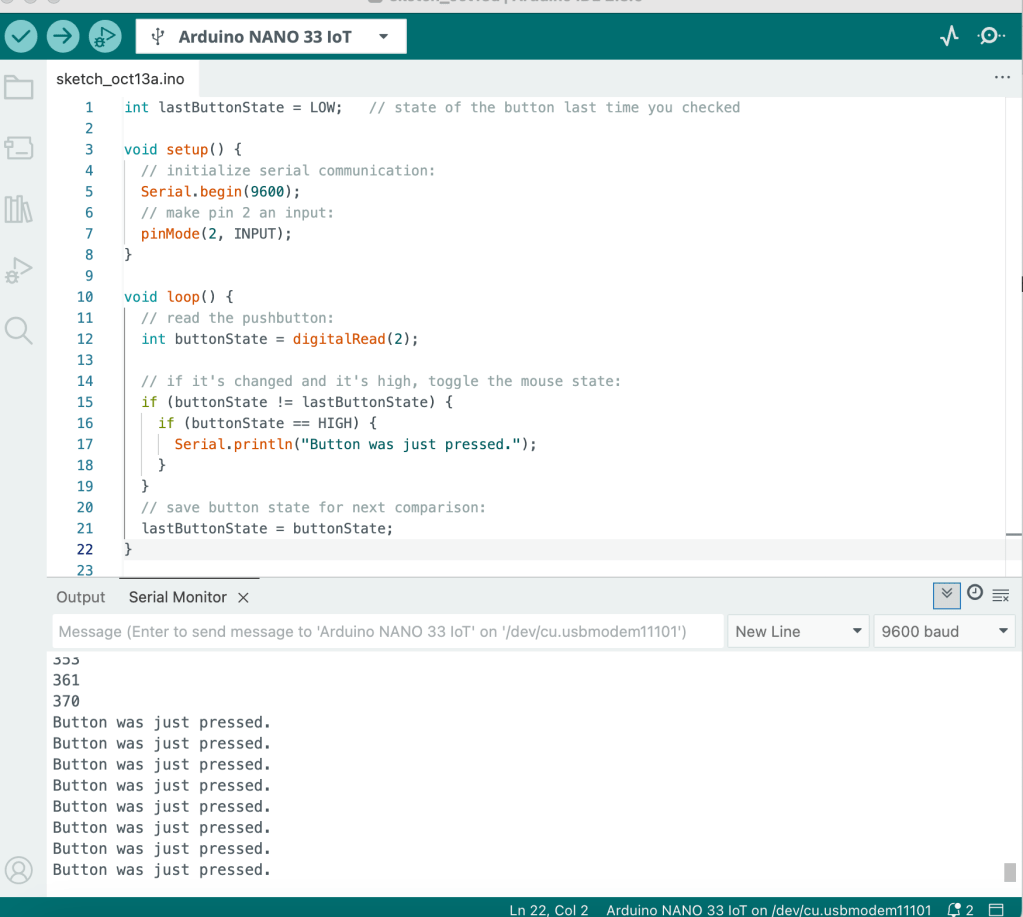Open the user account profile icon
Screen dimensions: 1023x917
click(x=19, y=869)
